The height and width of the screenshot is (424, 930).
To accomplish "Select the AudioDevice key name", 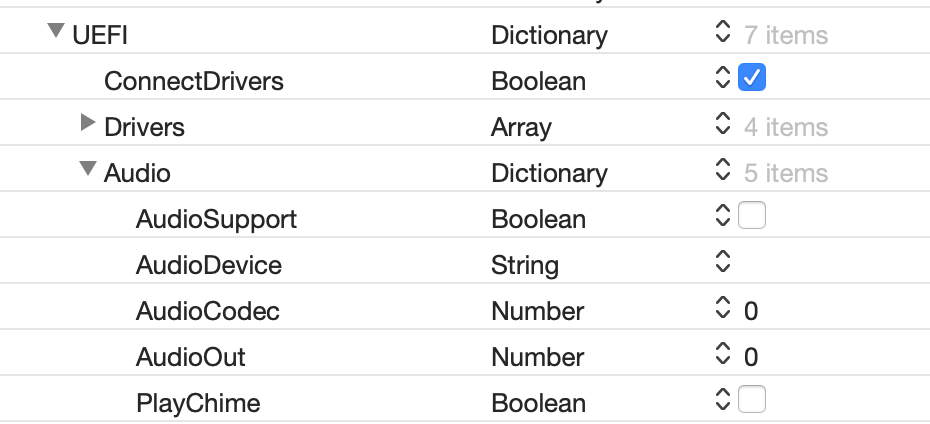I will 209,265.
